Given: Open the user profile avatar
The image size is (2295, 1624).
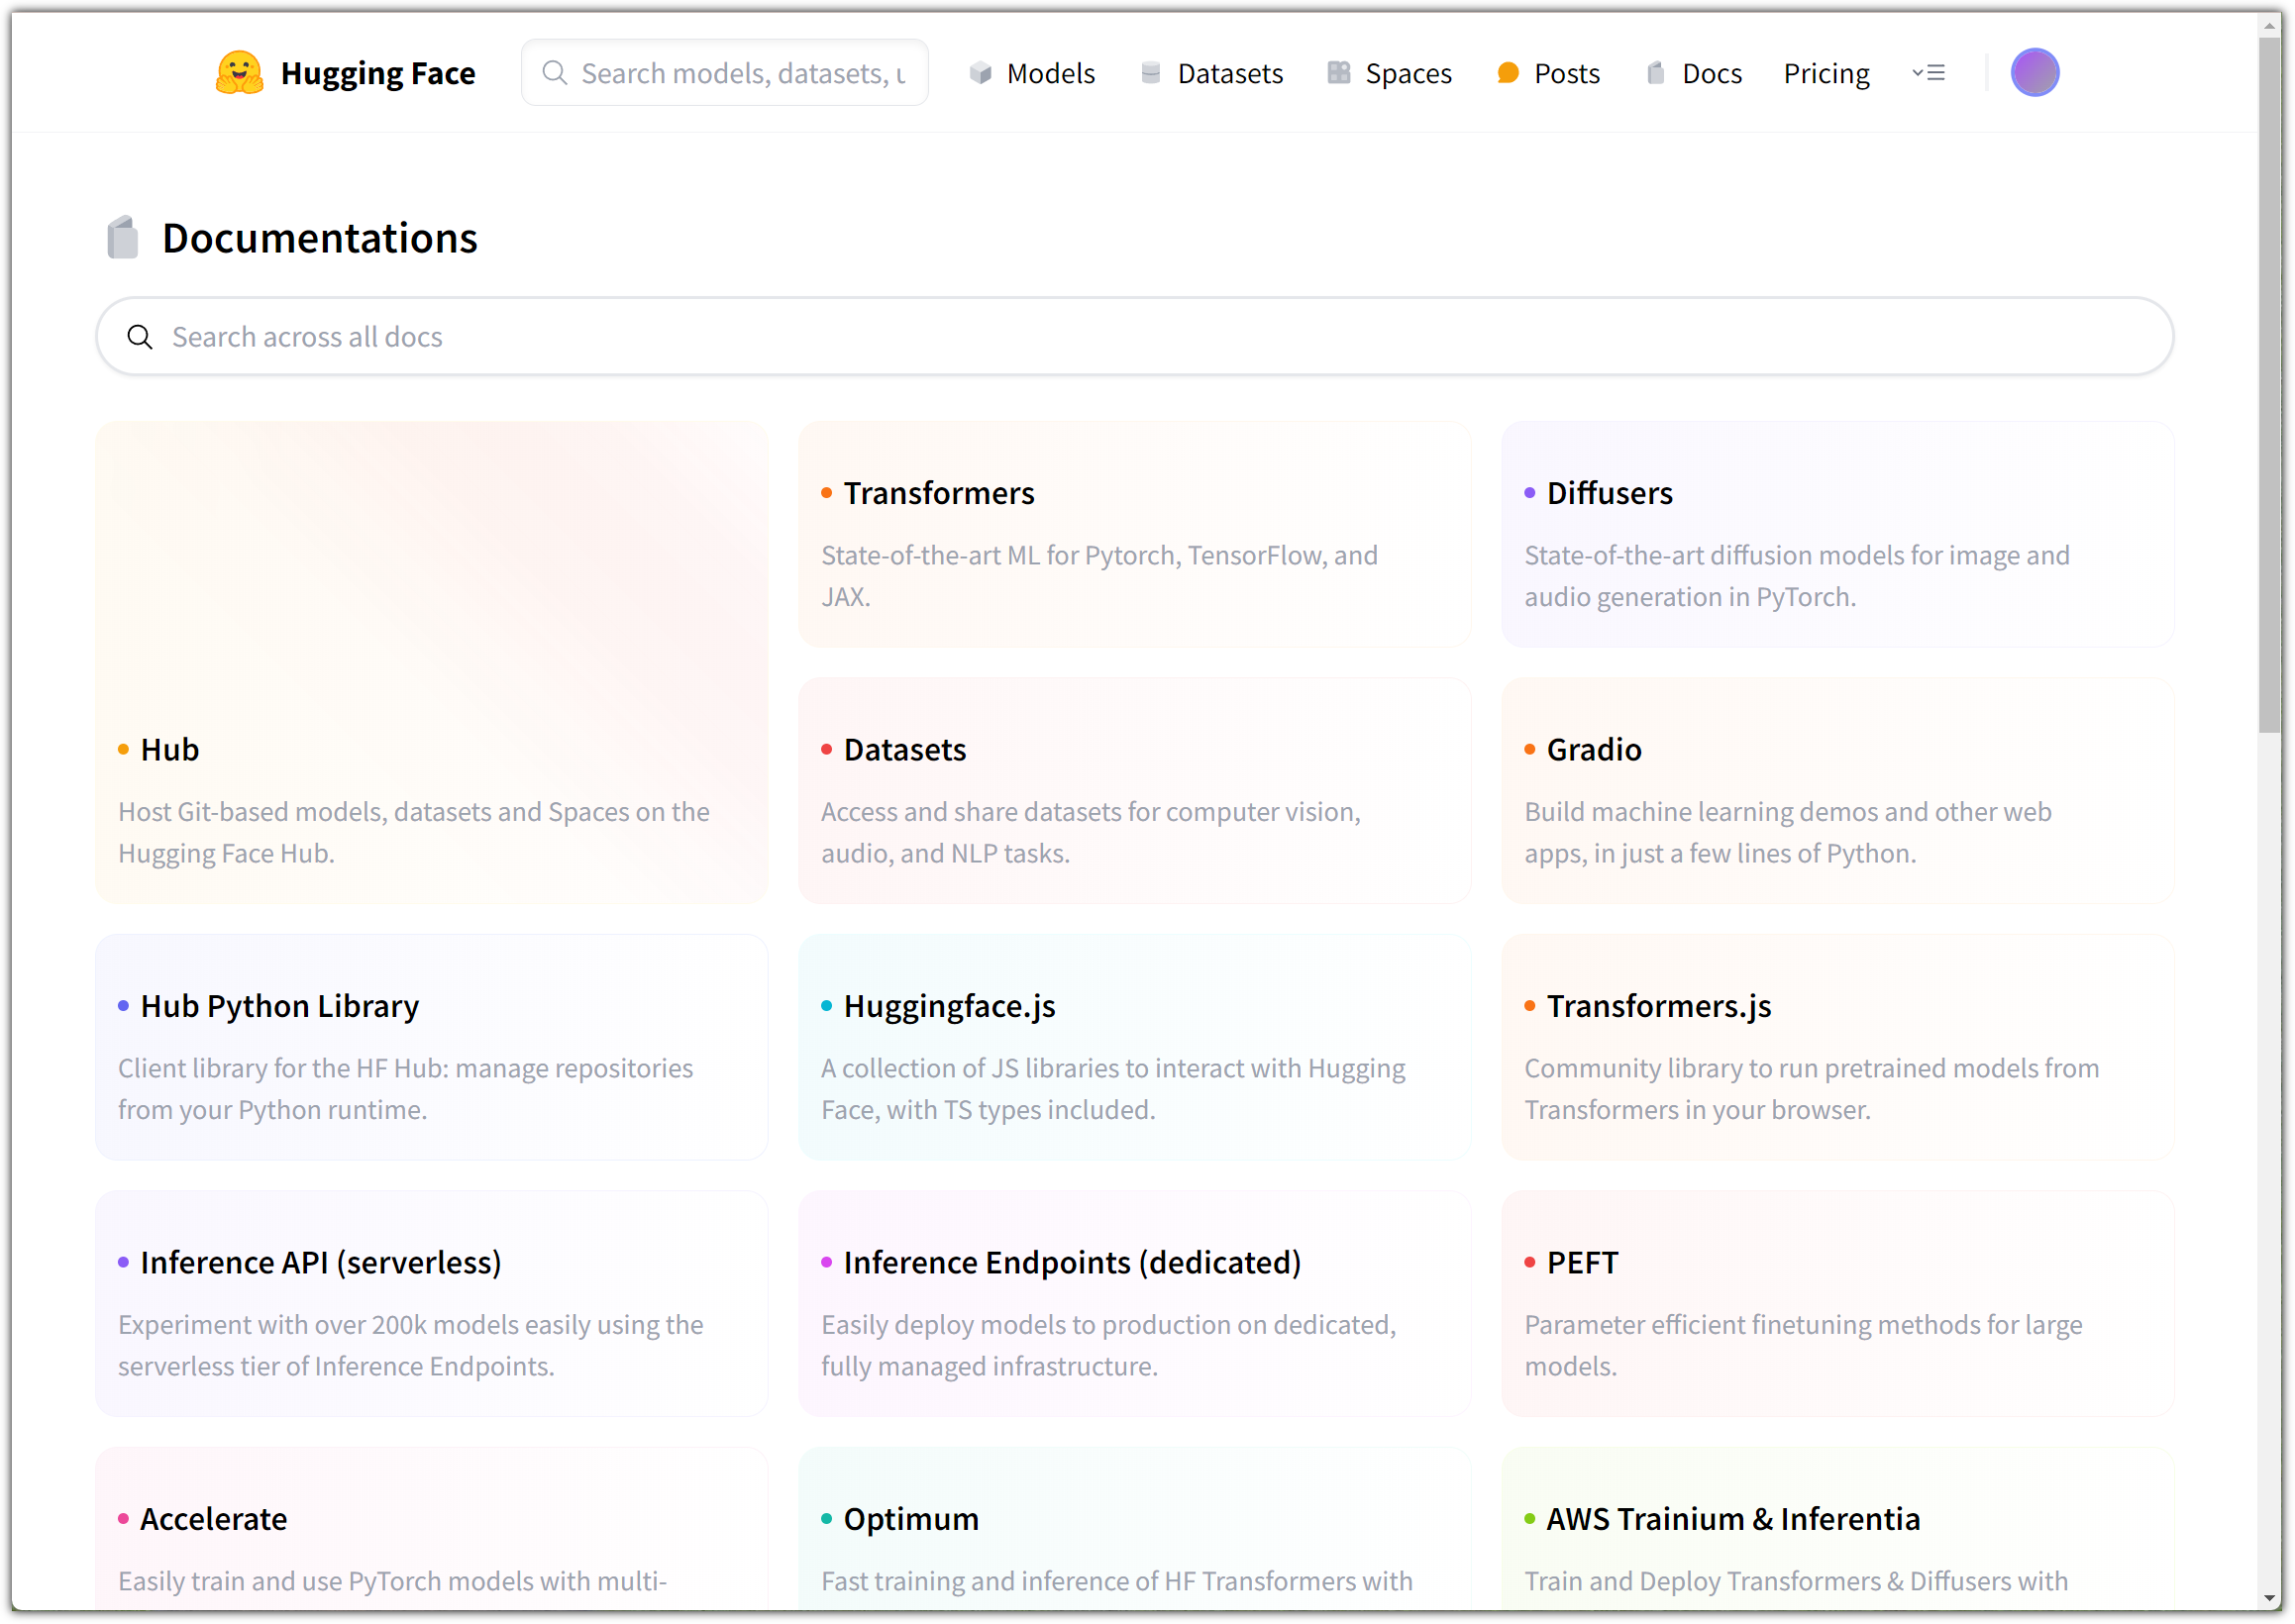Looking at the screenshot, I should pos(2034,73).
